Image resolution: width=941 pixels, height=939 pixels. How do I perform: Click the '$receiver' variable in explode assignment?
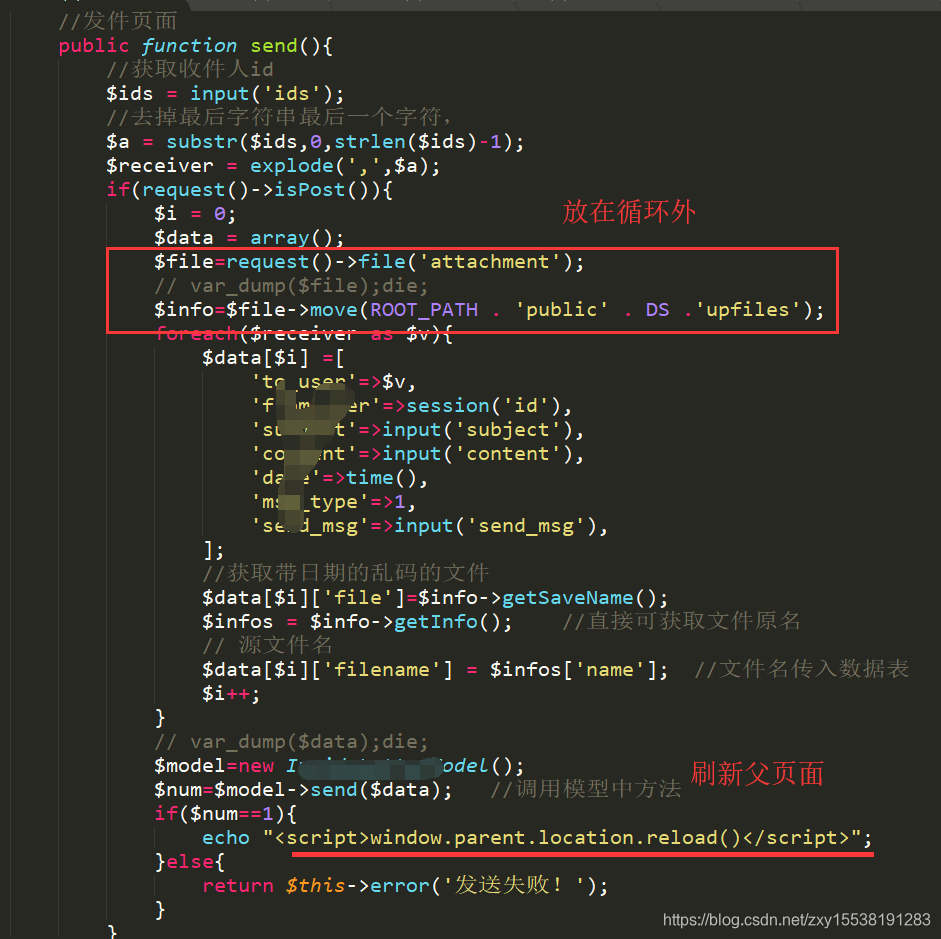tap(160, 166)
